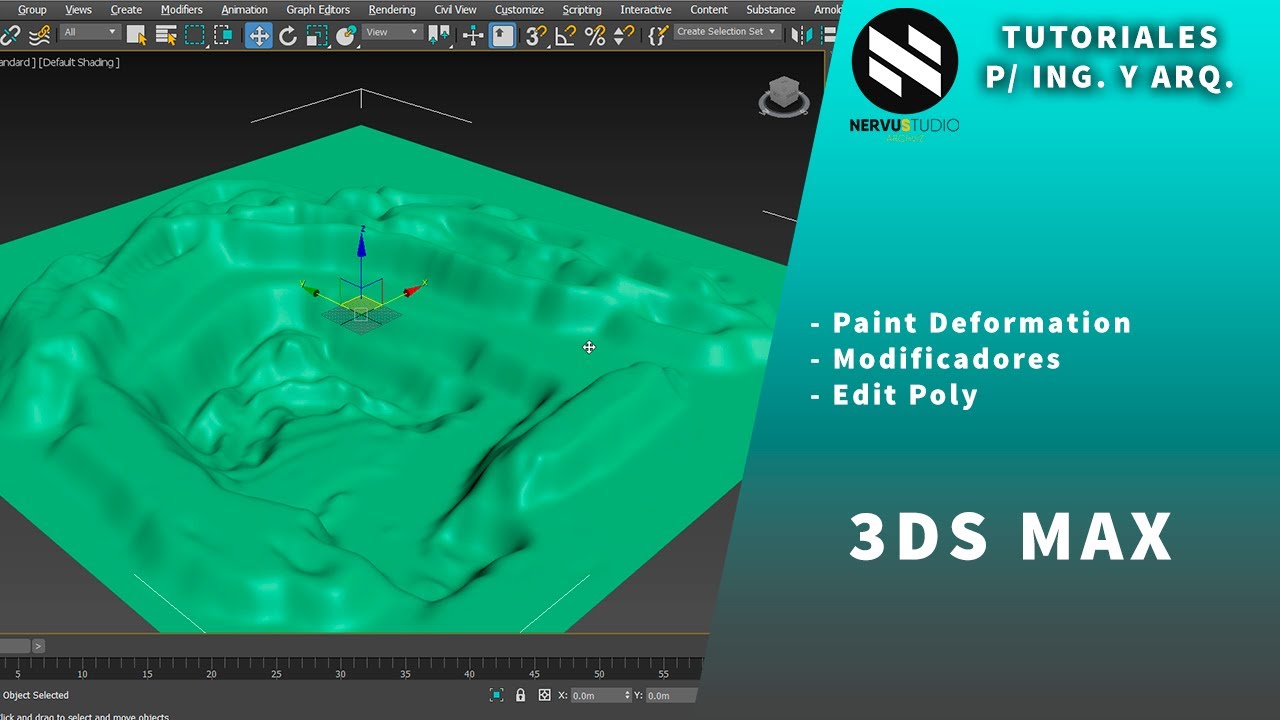Toggle Isolate Selection in the status bar

click(496, 695)
